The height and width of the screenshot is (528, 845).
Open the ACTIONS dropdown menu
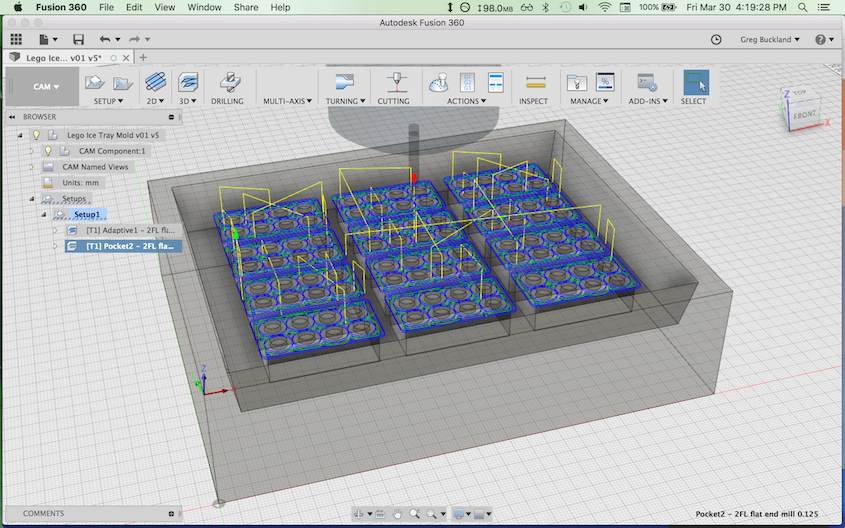click(466, 101)
